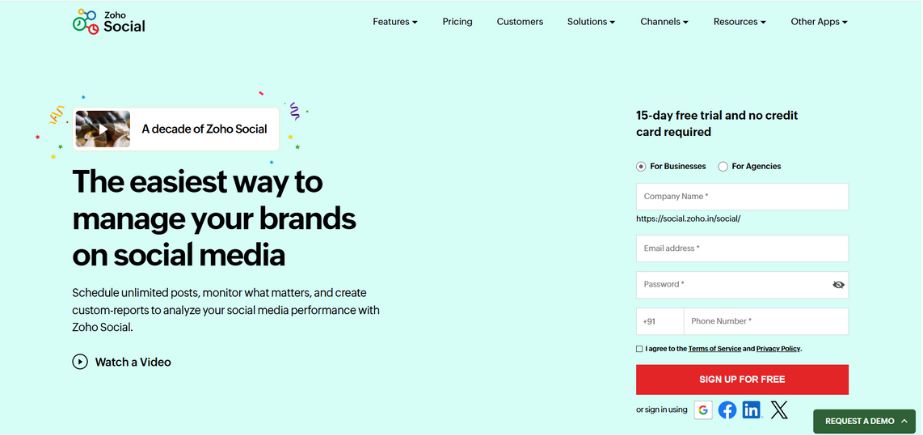Click the Email address input field
The width and height of the screenshot is (923, 435).
742,248
